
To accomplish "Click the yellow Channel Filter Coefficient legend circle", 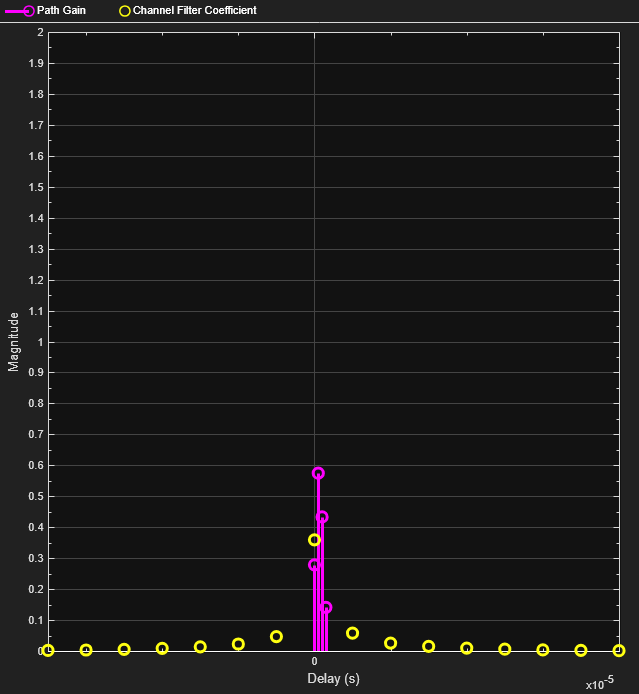I will [x=124, y=10].
